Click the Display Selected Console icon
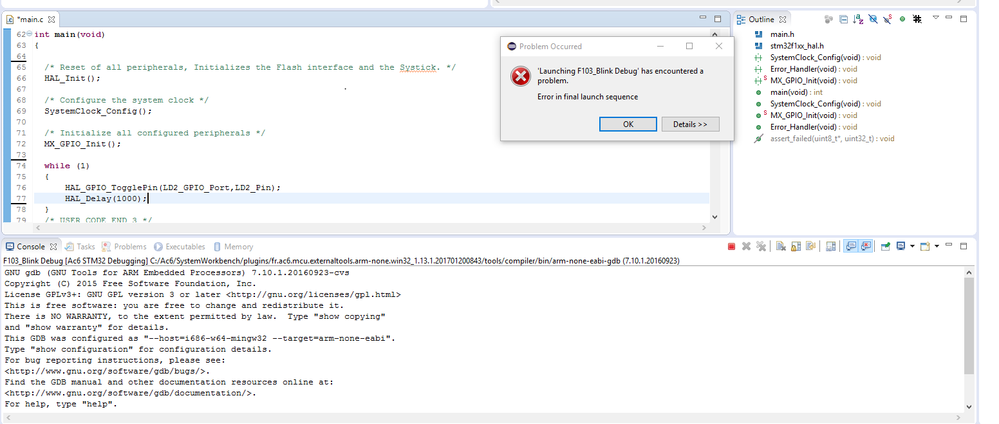This screenshot has height=424, width=999. (901, 246)
